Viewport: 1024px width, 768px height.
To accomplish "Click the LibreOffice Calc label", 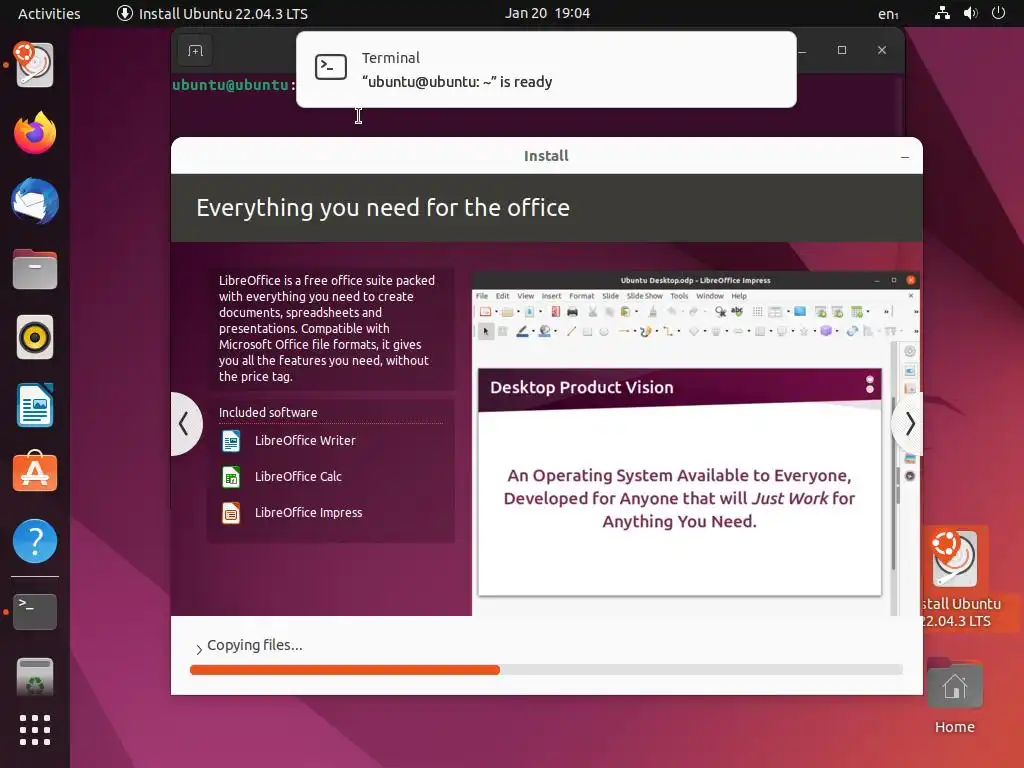I will click(x=298, y=477).
